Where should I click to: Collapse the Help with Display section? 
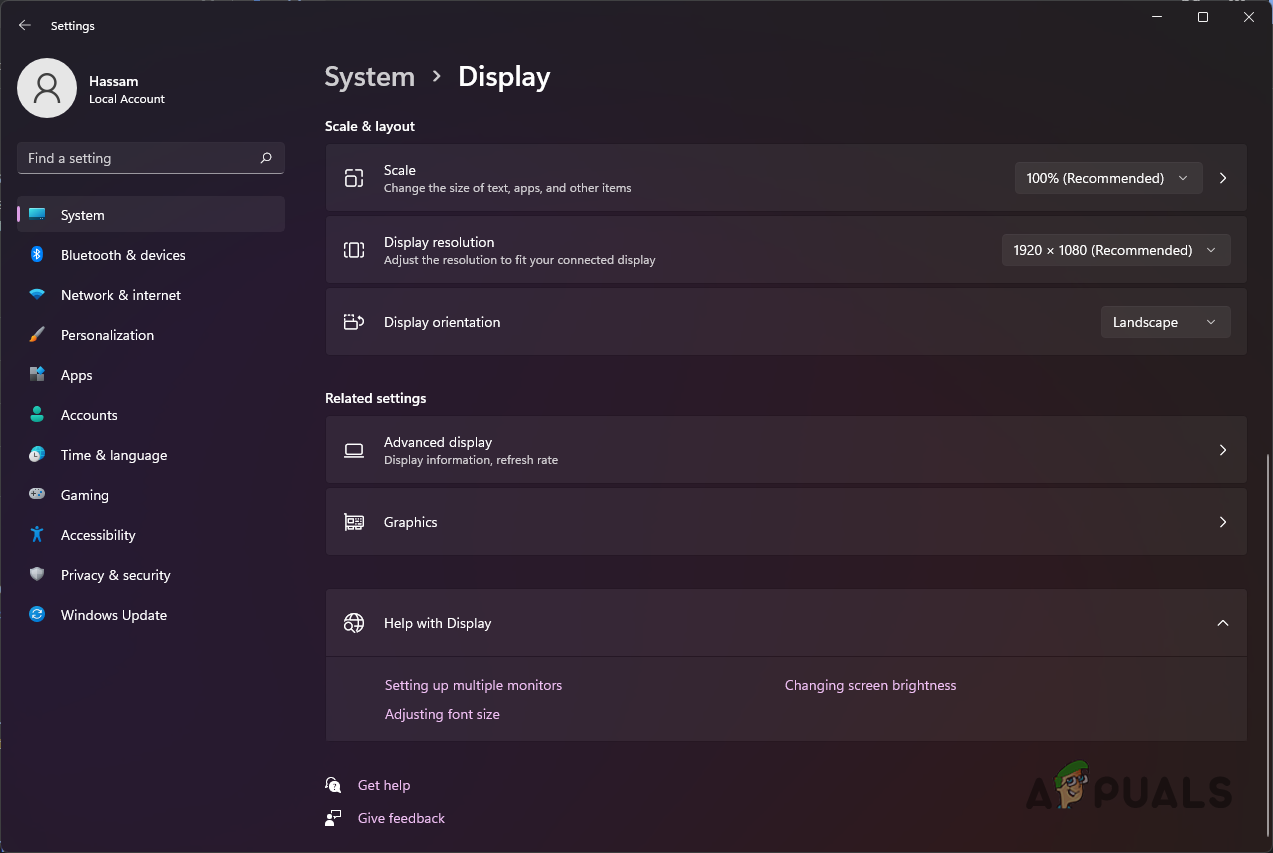[1223, 623]
